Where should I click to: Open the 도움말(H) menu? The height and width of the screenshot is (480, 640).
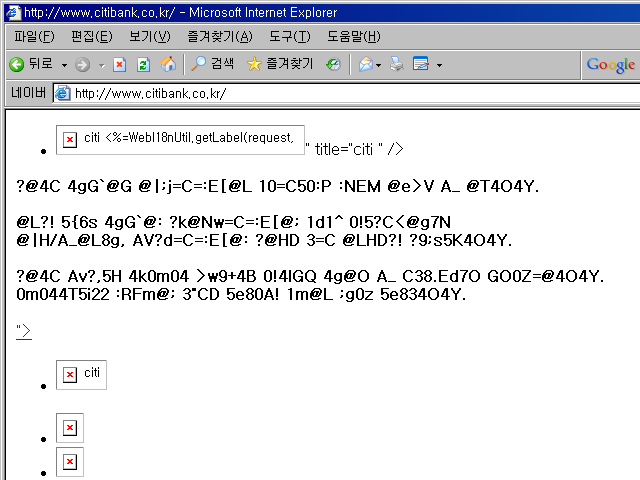[x=354, y=37]
